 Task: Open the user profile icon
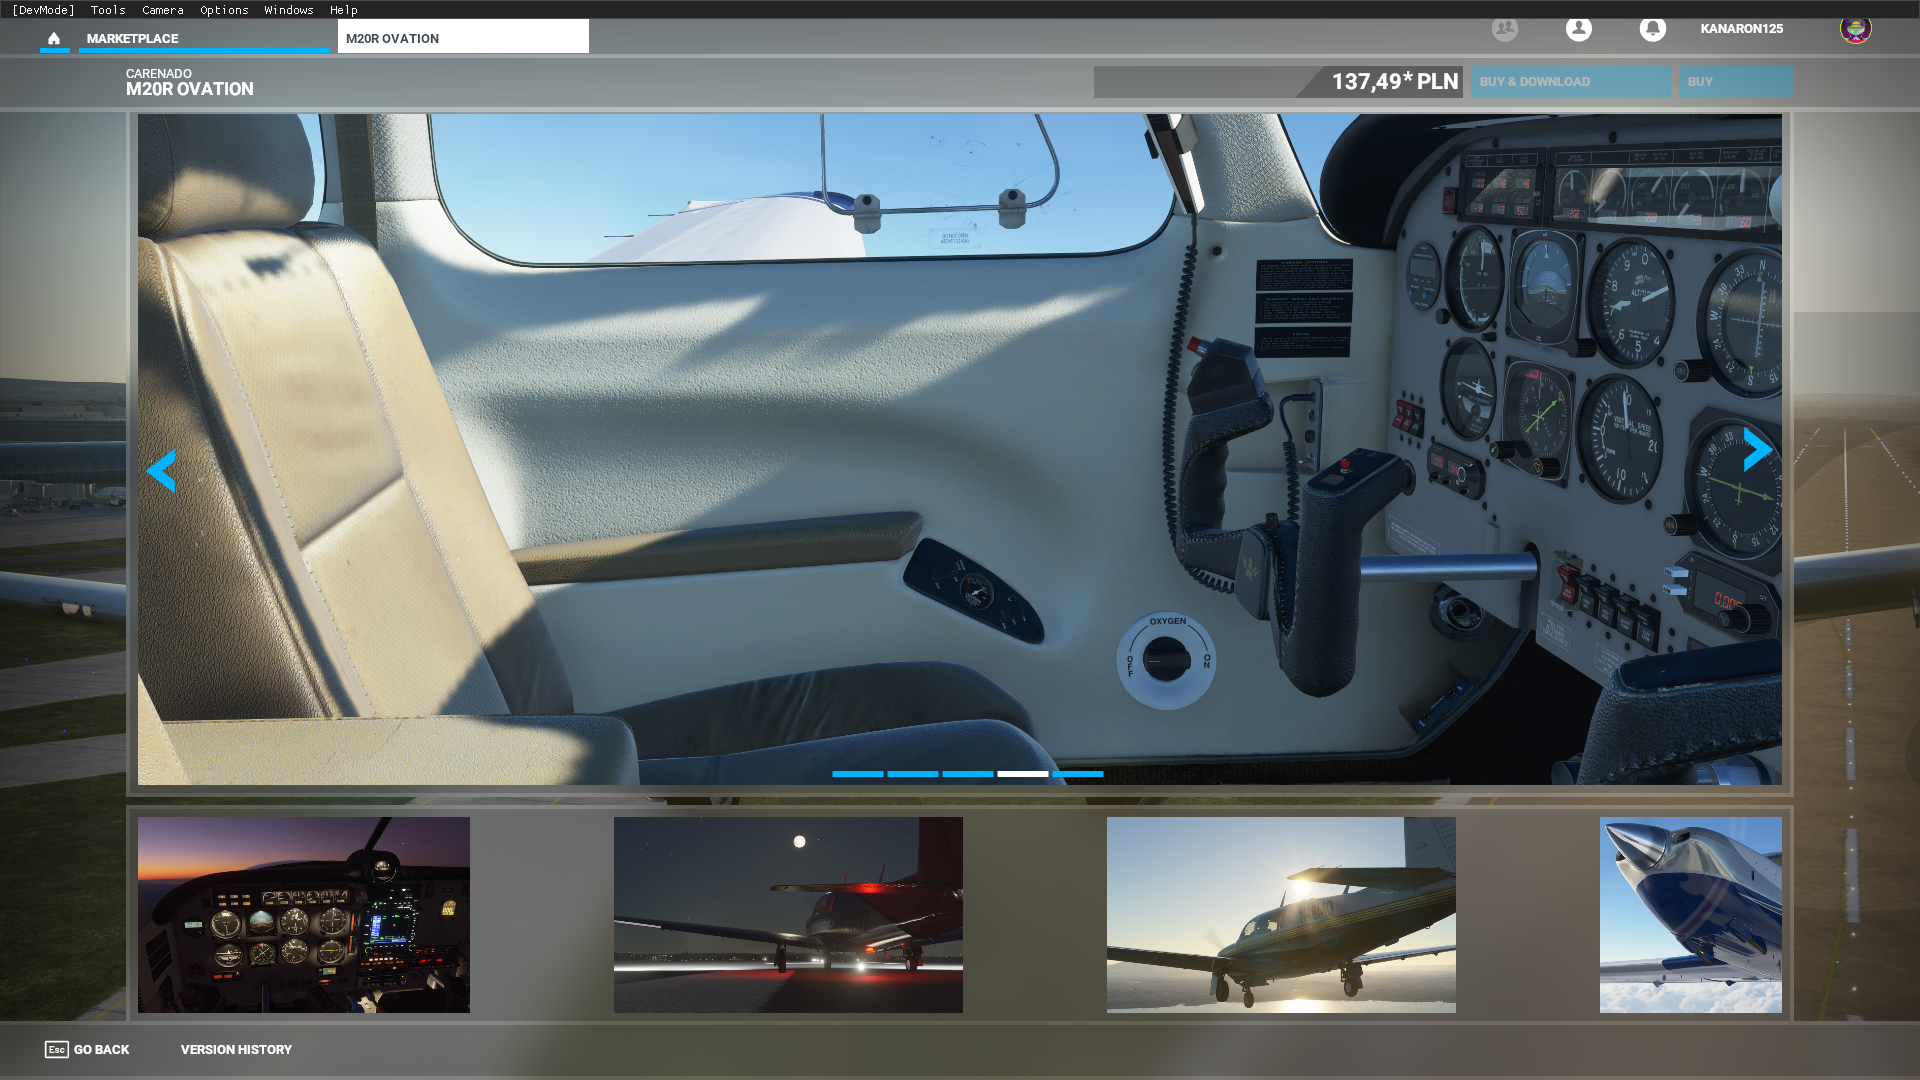tap(1578, 29)
